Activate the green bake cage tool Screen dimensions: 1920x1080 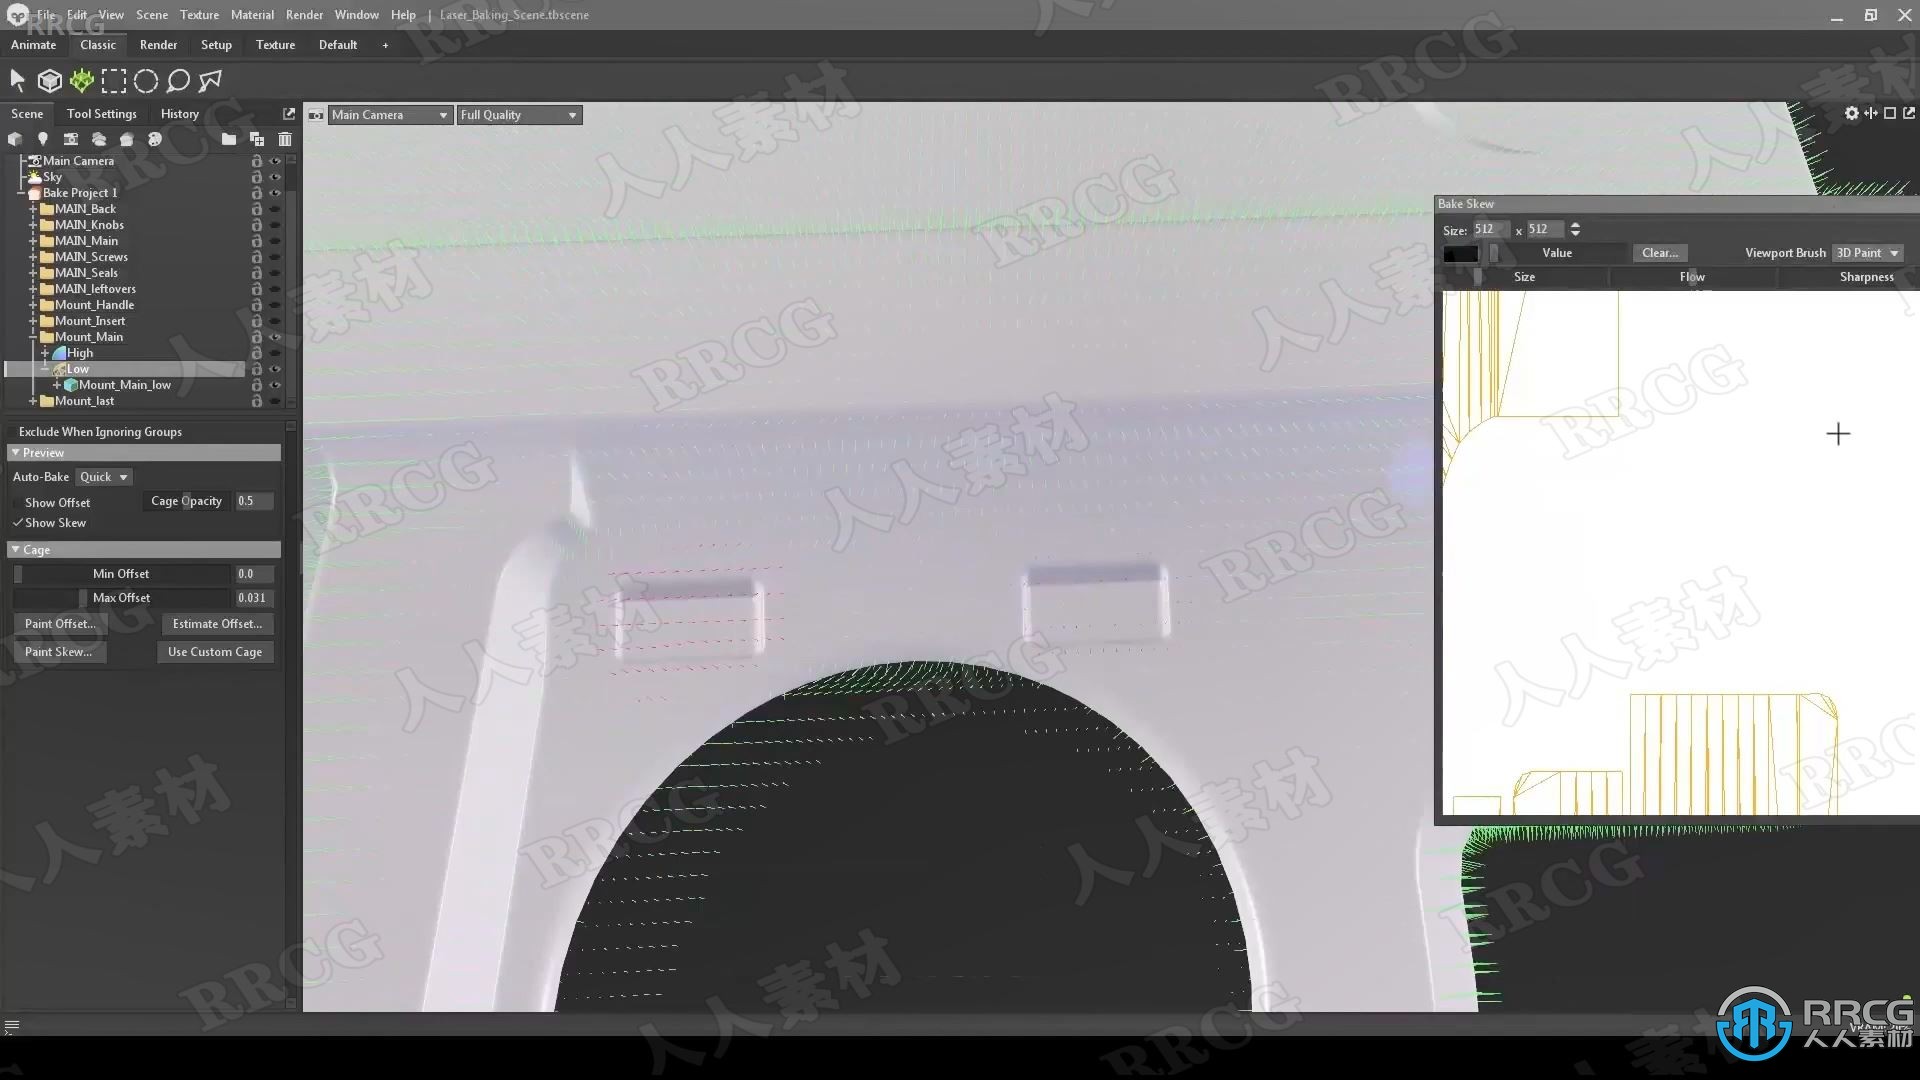click(82, 80)
